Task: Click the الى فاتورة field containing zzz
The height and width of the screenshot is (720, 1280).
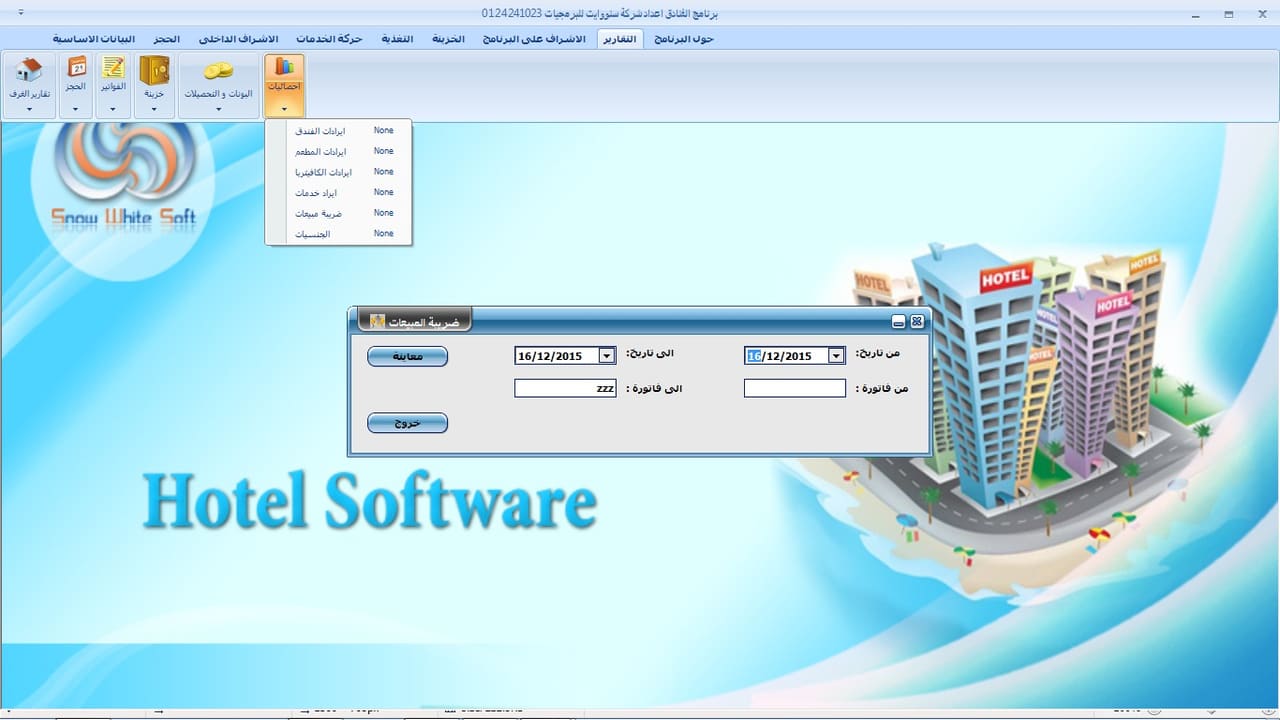Action: click(565, 388)
